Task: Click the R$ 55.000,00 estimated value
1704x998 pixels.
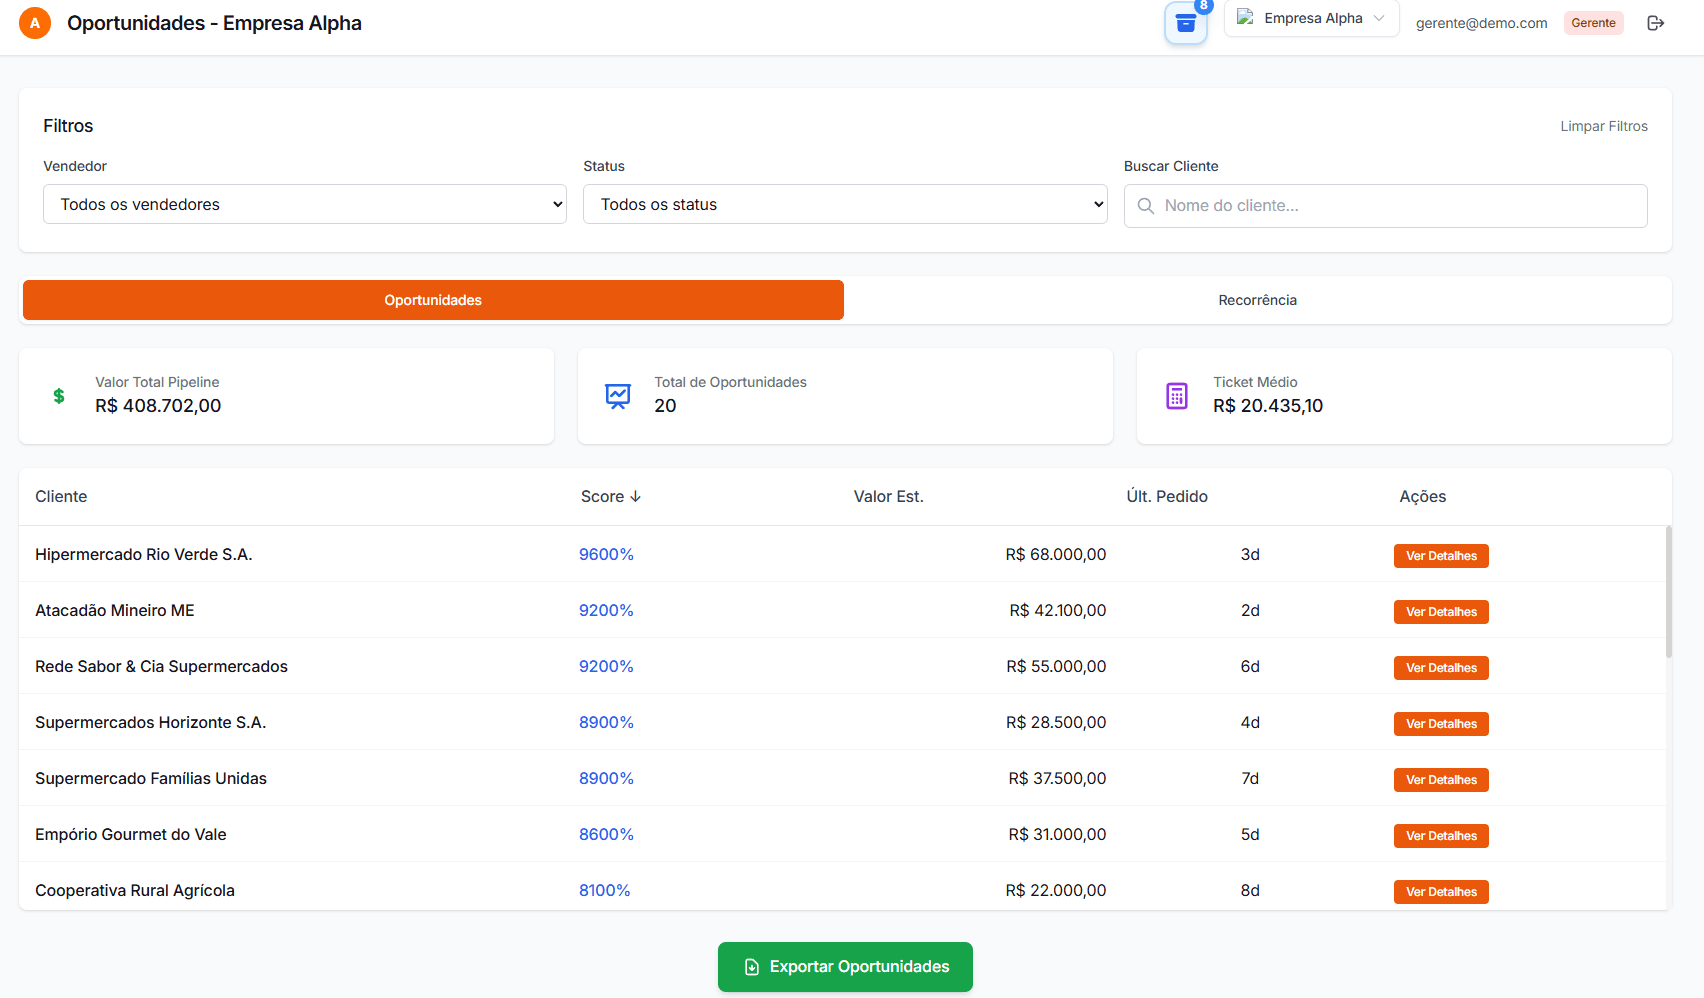Action: coord(1056,667)
